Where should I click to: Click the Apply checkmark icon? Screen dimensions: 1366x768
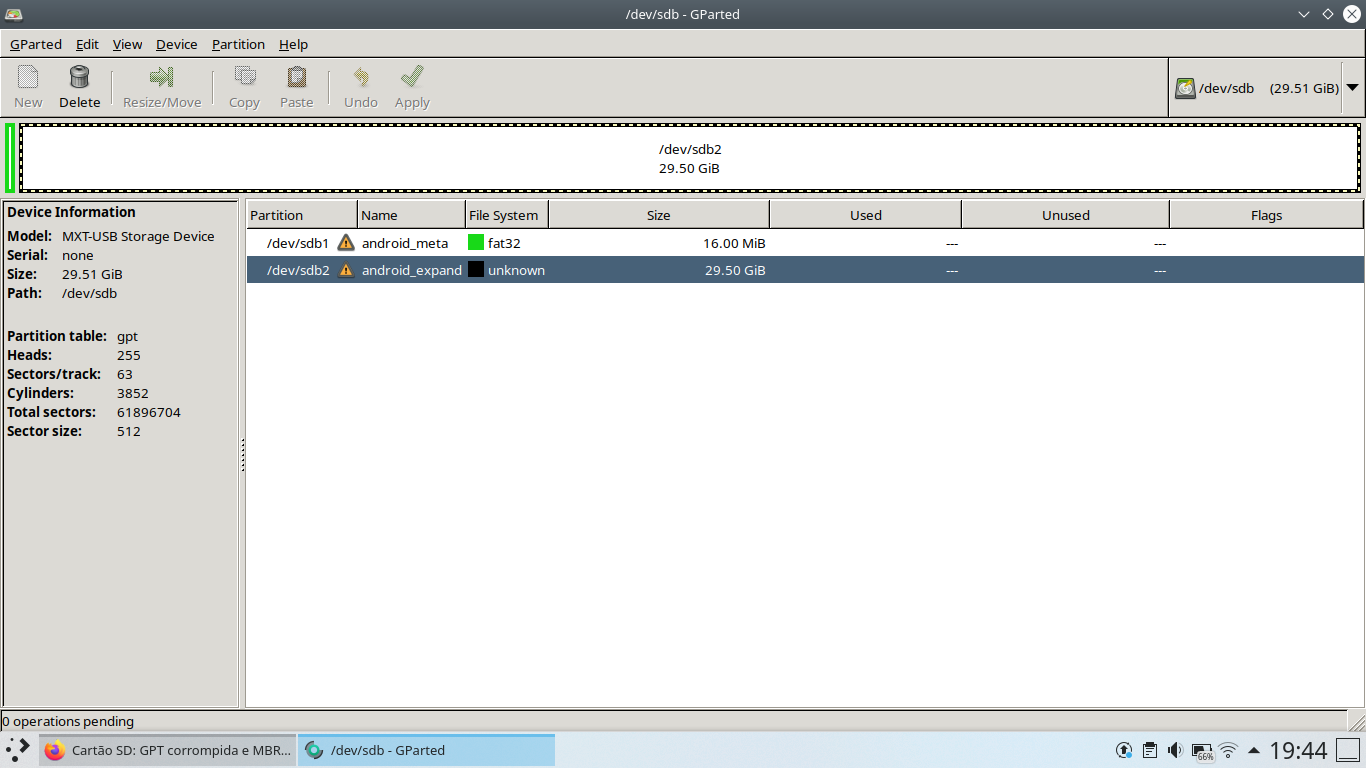412,77
